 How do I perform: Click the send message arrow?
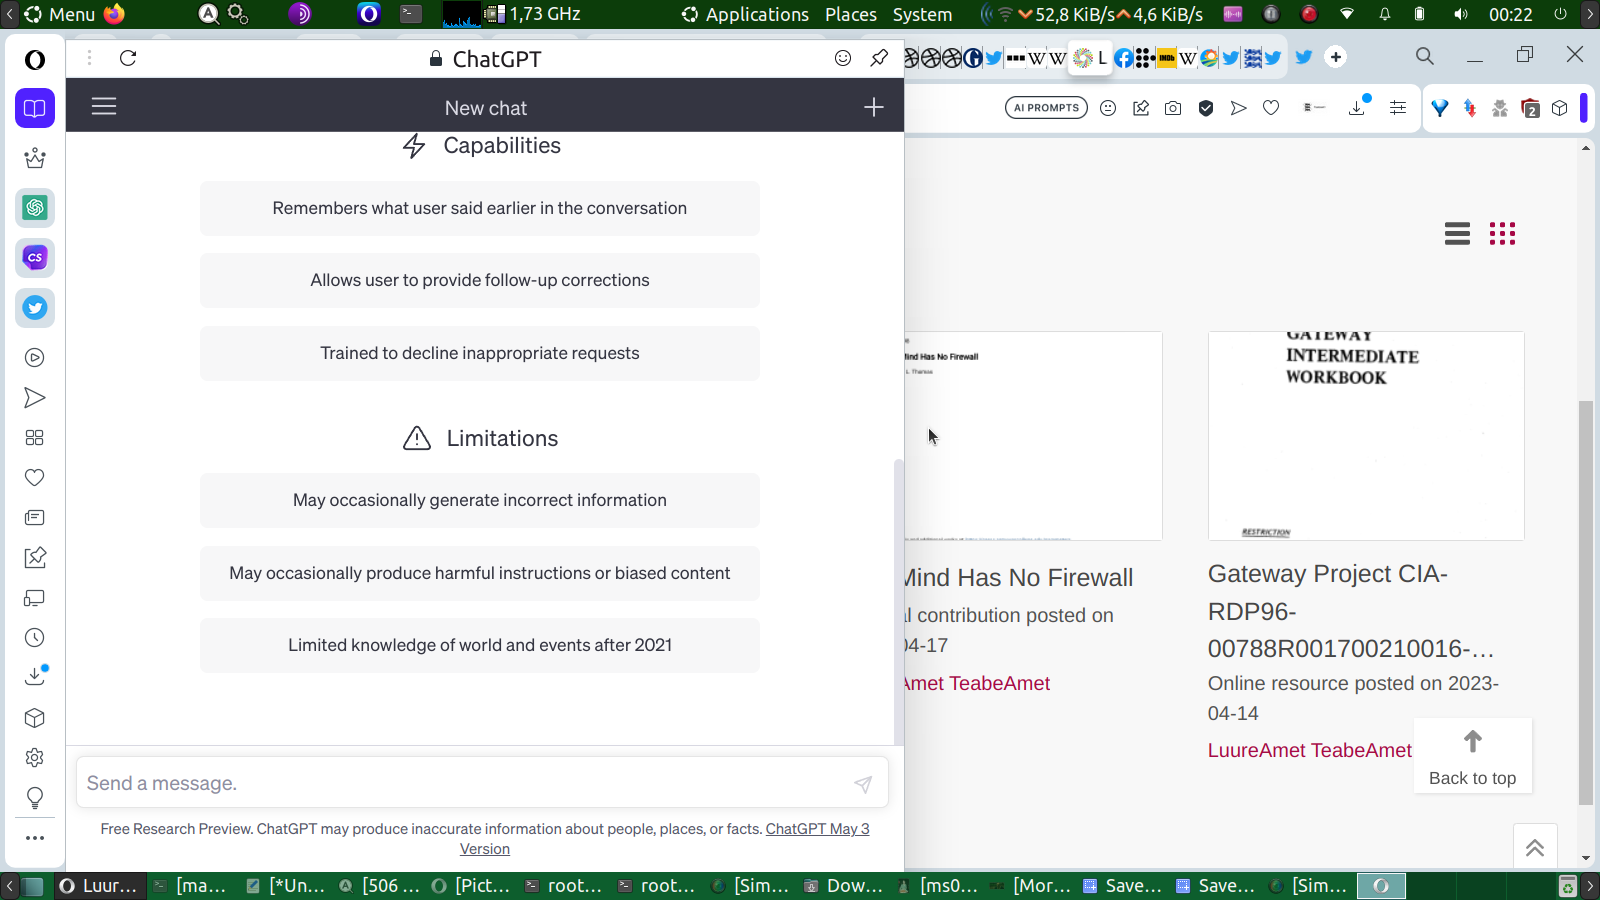(x=863, y=784)
